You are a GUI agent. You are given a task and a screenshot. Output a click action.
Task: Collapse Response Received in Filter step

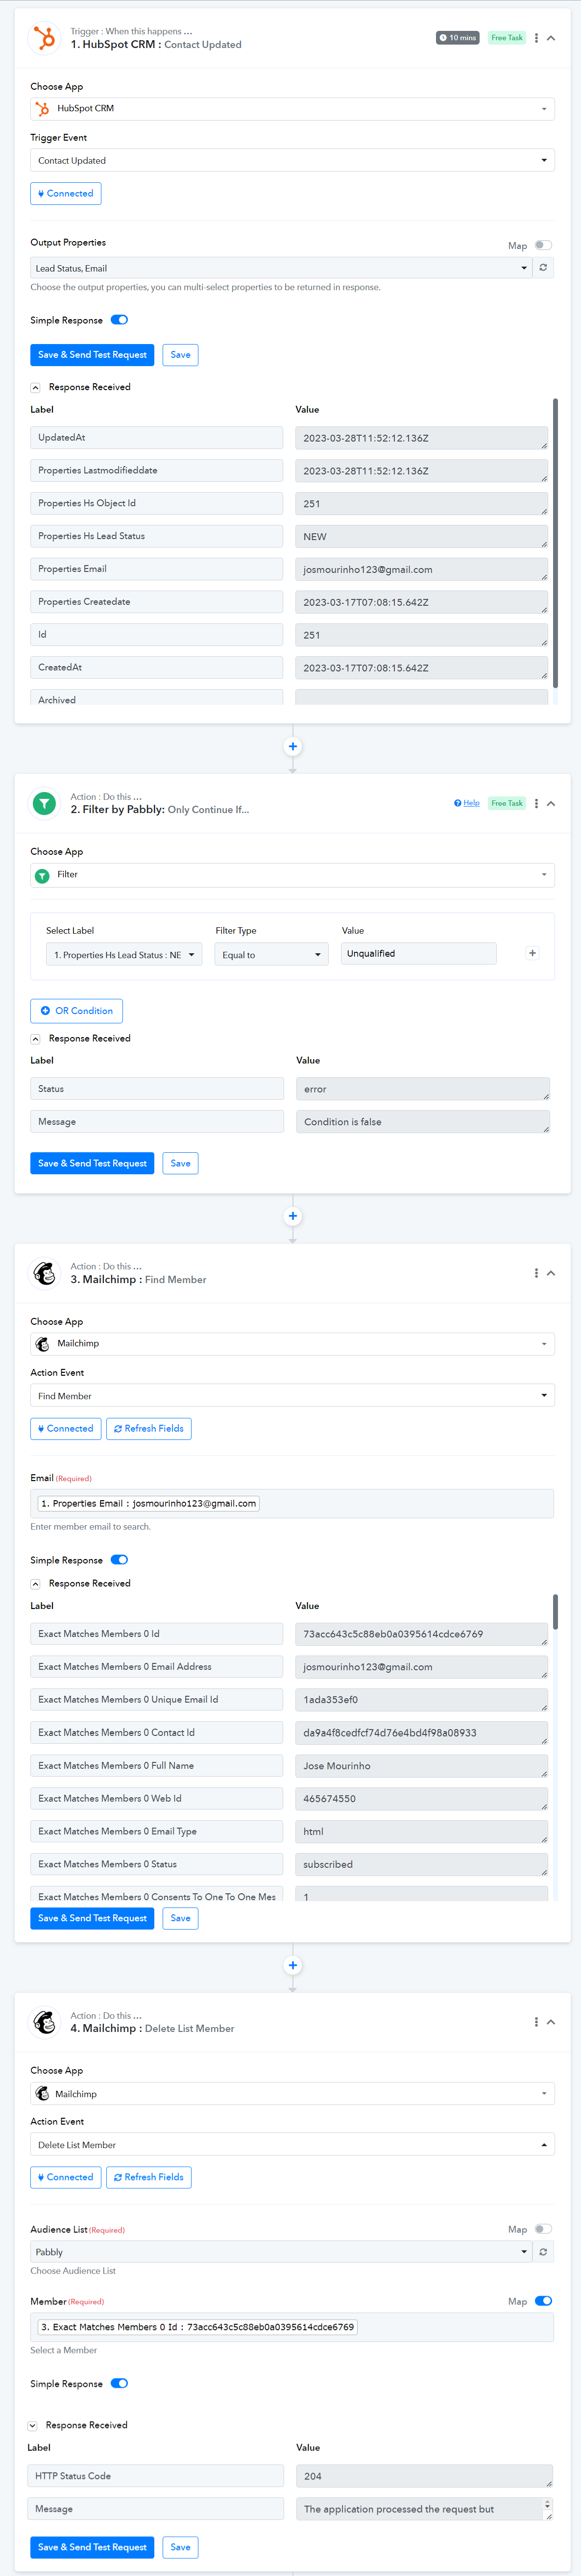click(35, 1039)
